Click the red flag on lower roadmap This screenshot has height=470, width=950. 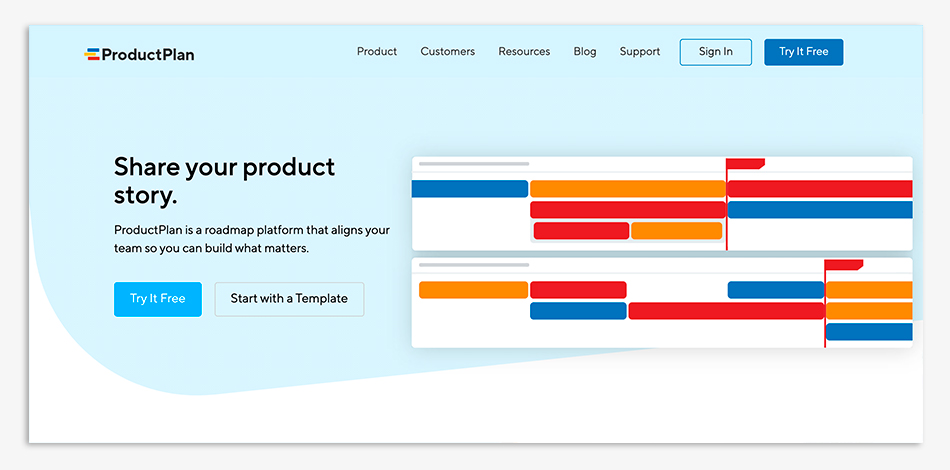click(x=843, y=265)
